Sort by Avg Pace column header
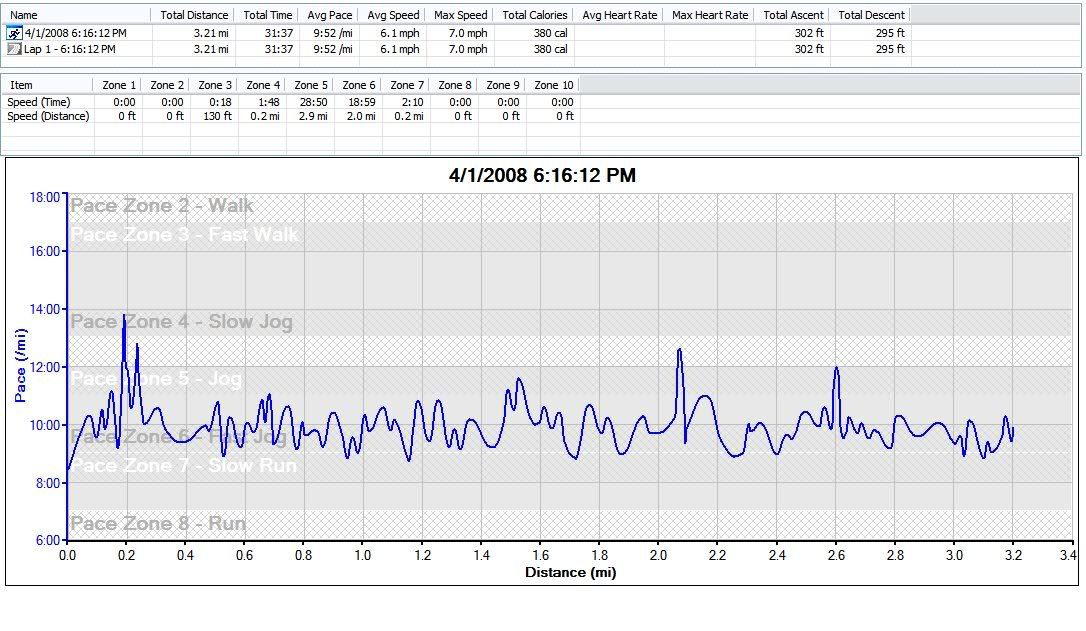Viewport: 1086px width, 631px height. click(330, 15)
